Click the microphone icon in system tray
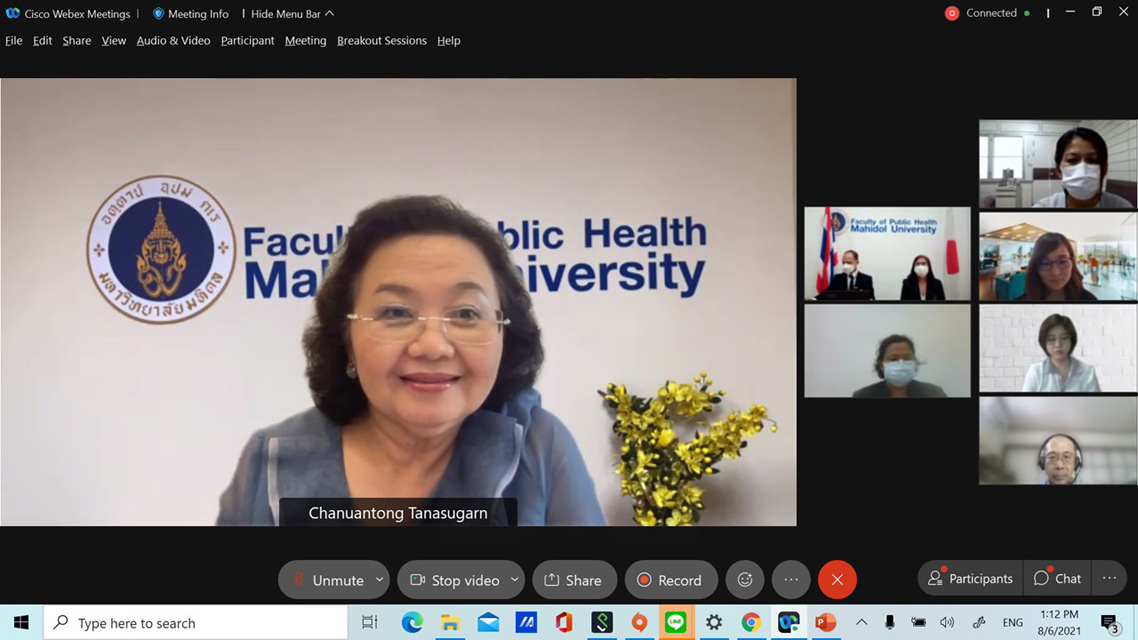This screenshot has width=1138, height=640. coord(889,623)
